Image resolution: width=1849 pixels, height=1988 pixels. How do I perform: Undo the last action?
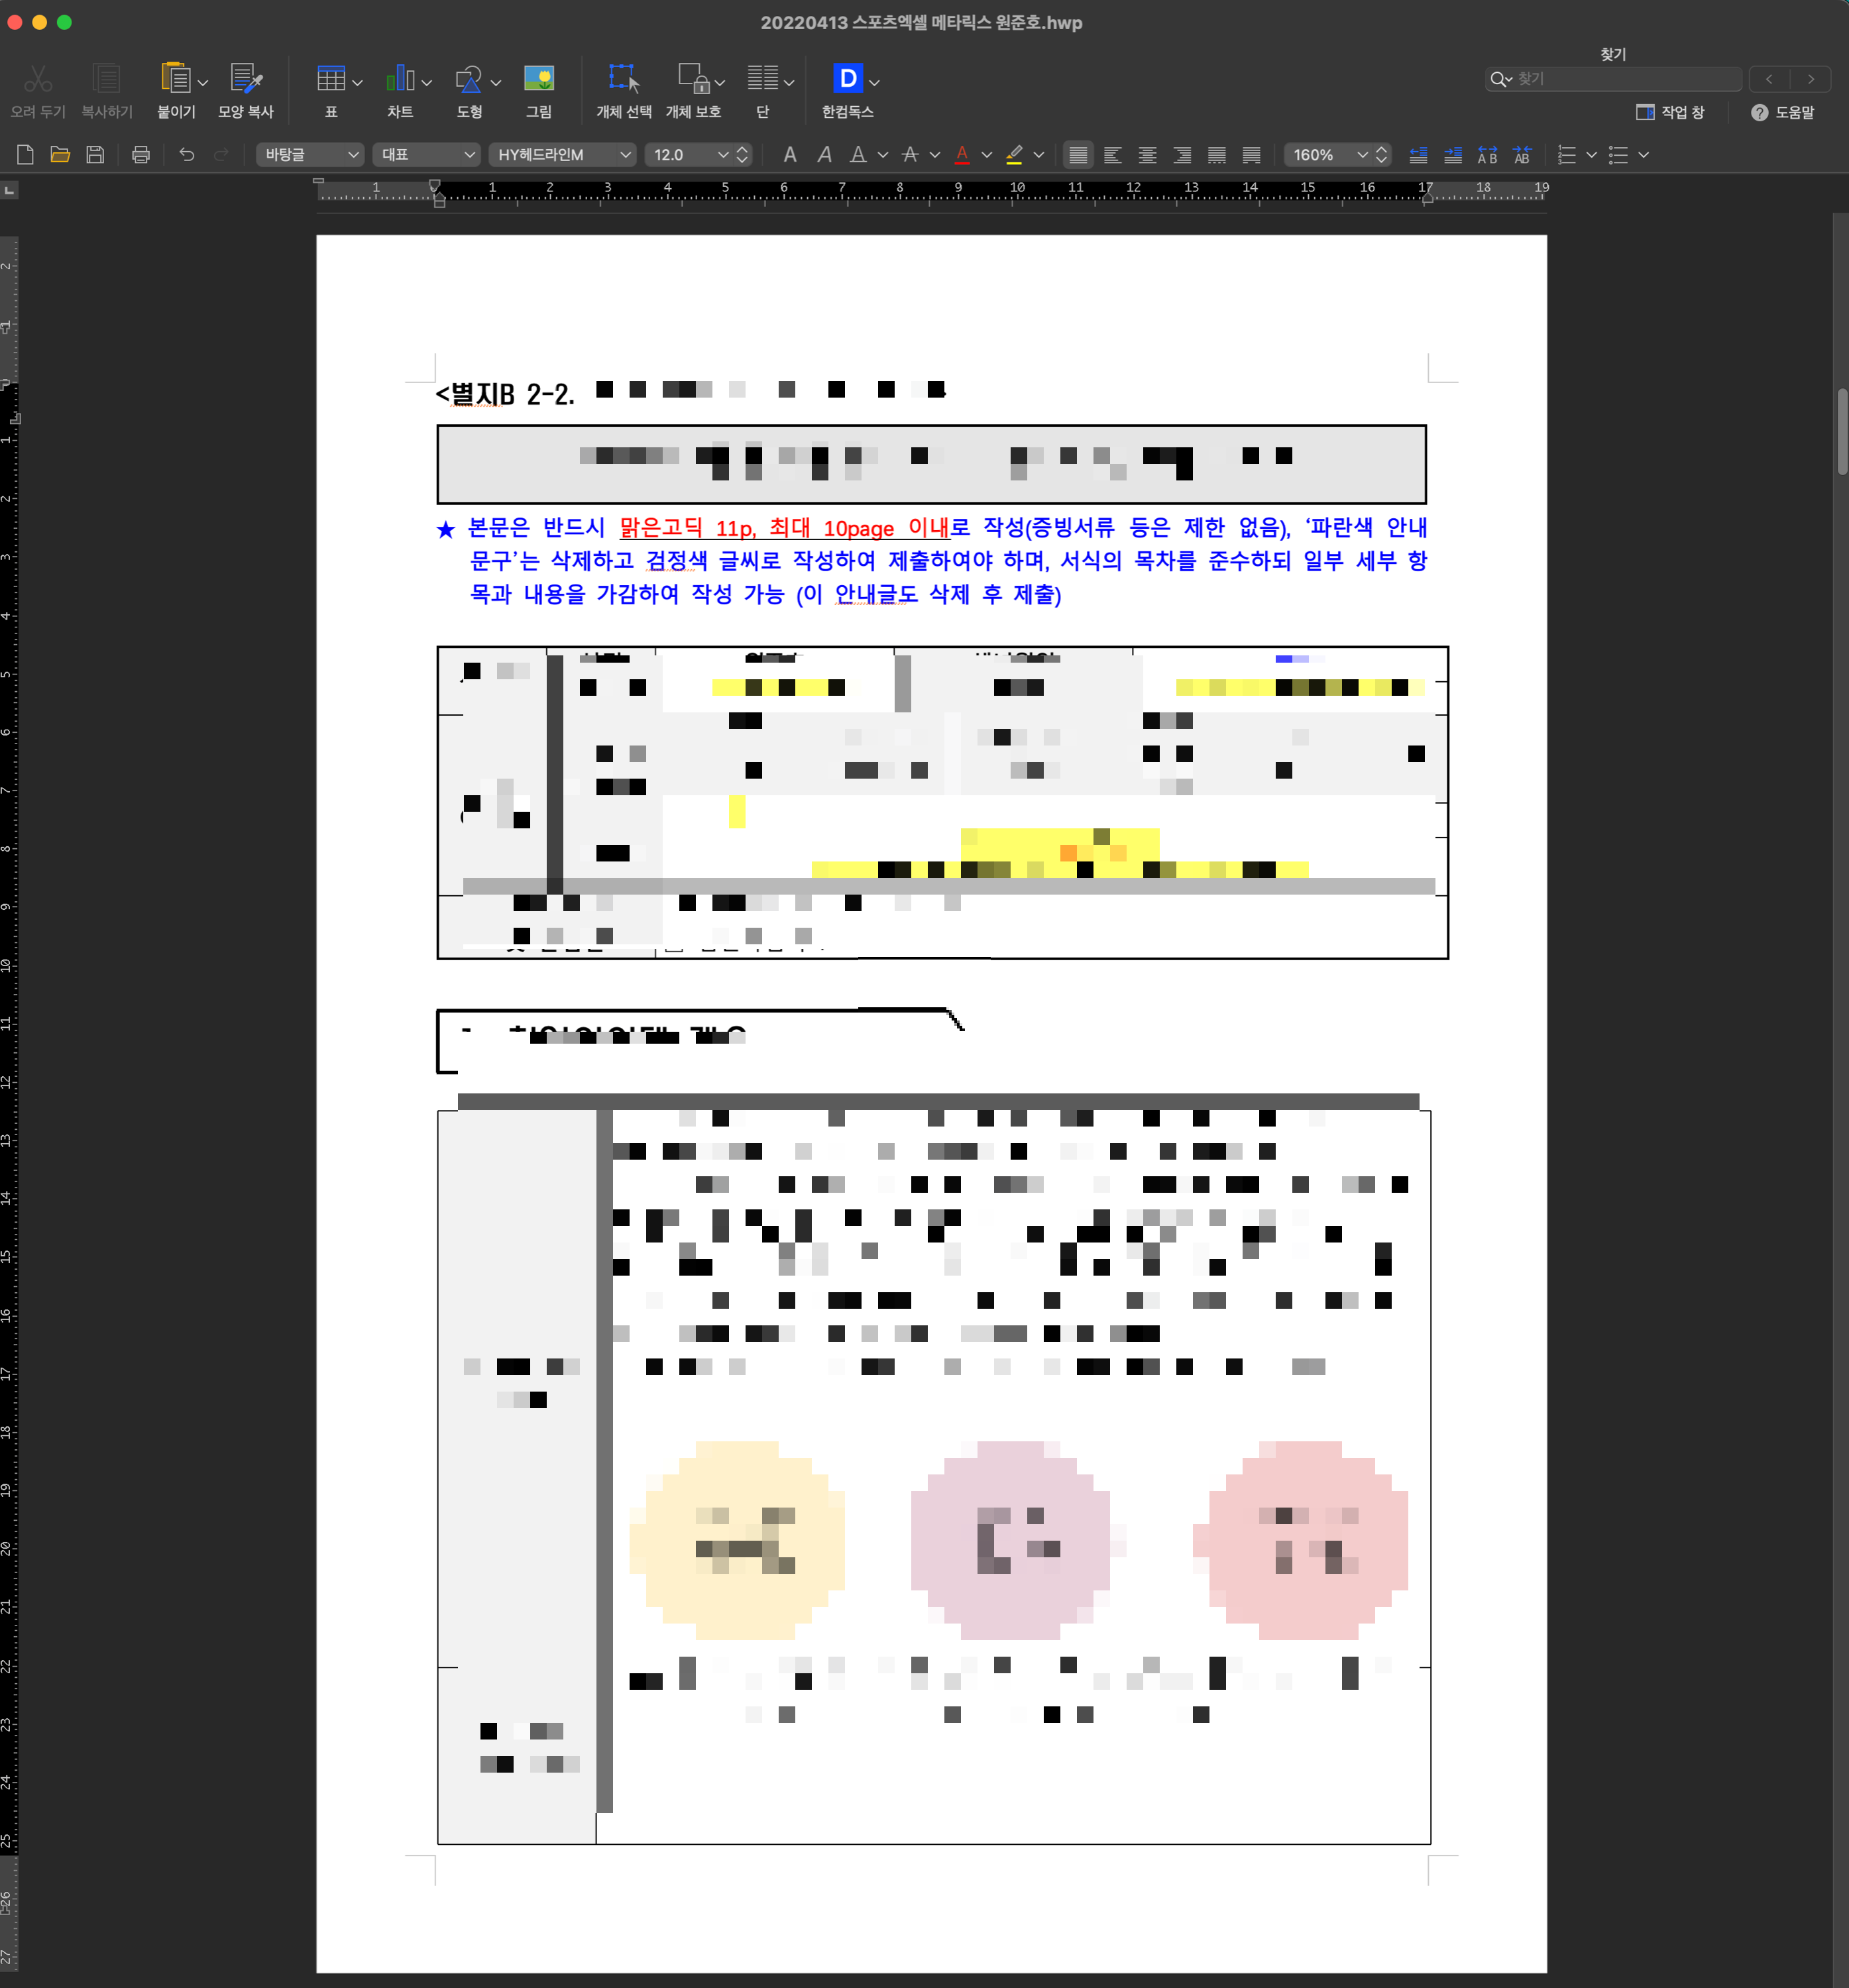click(x=187, y=154)
